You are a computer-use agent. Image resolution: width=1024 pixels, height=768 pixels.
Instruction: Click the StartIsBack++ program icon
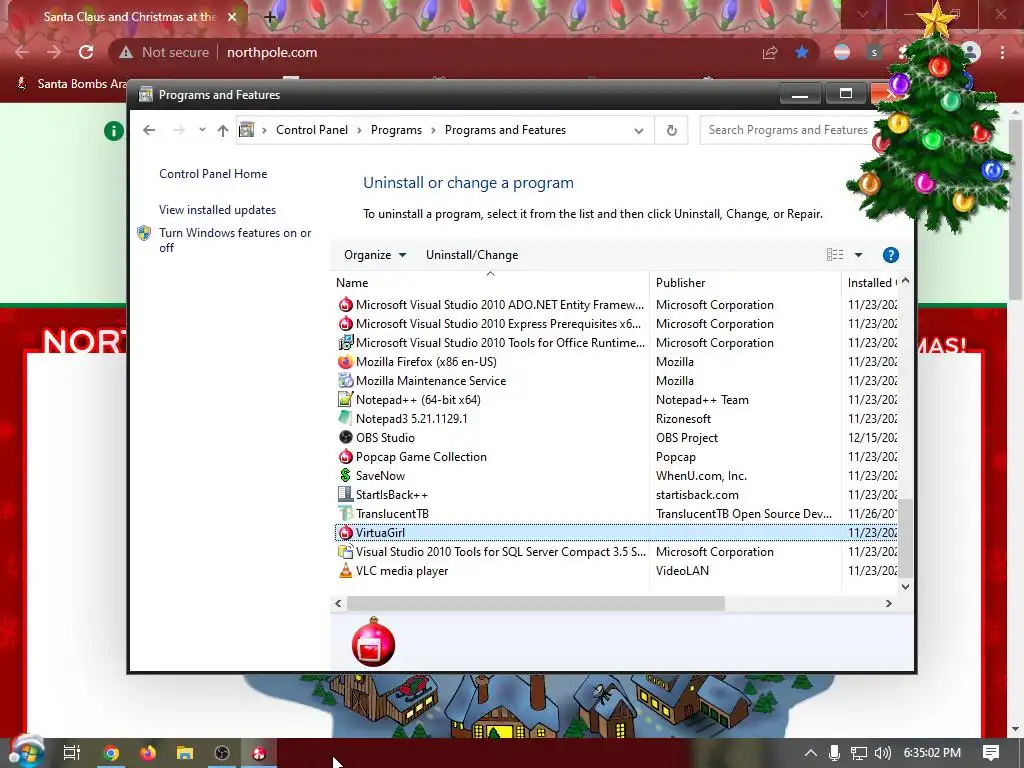345,495
